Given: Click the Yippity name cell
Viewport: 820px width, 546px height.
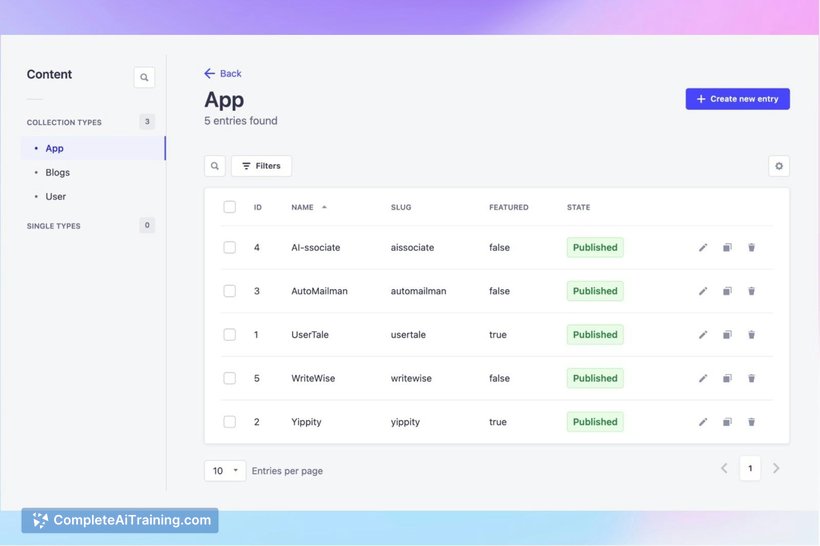Looking at the screenshot, I should pos(306,422).
